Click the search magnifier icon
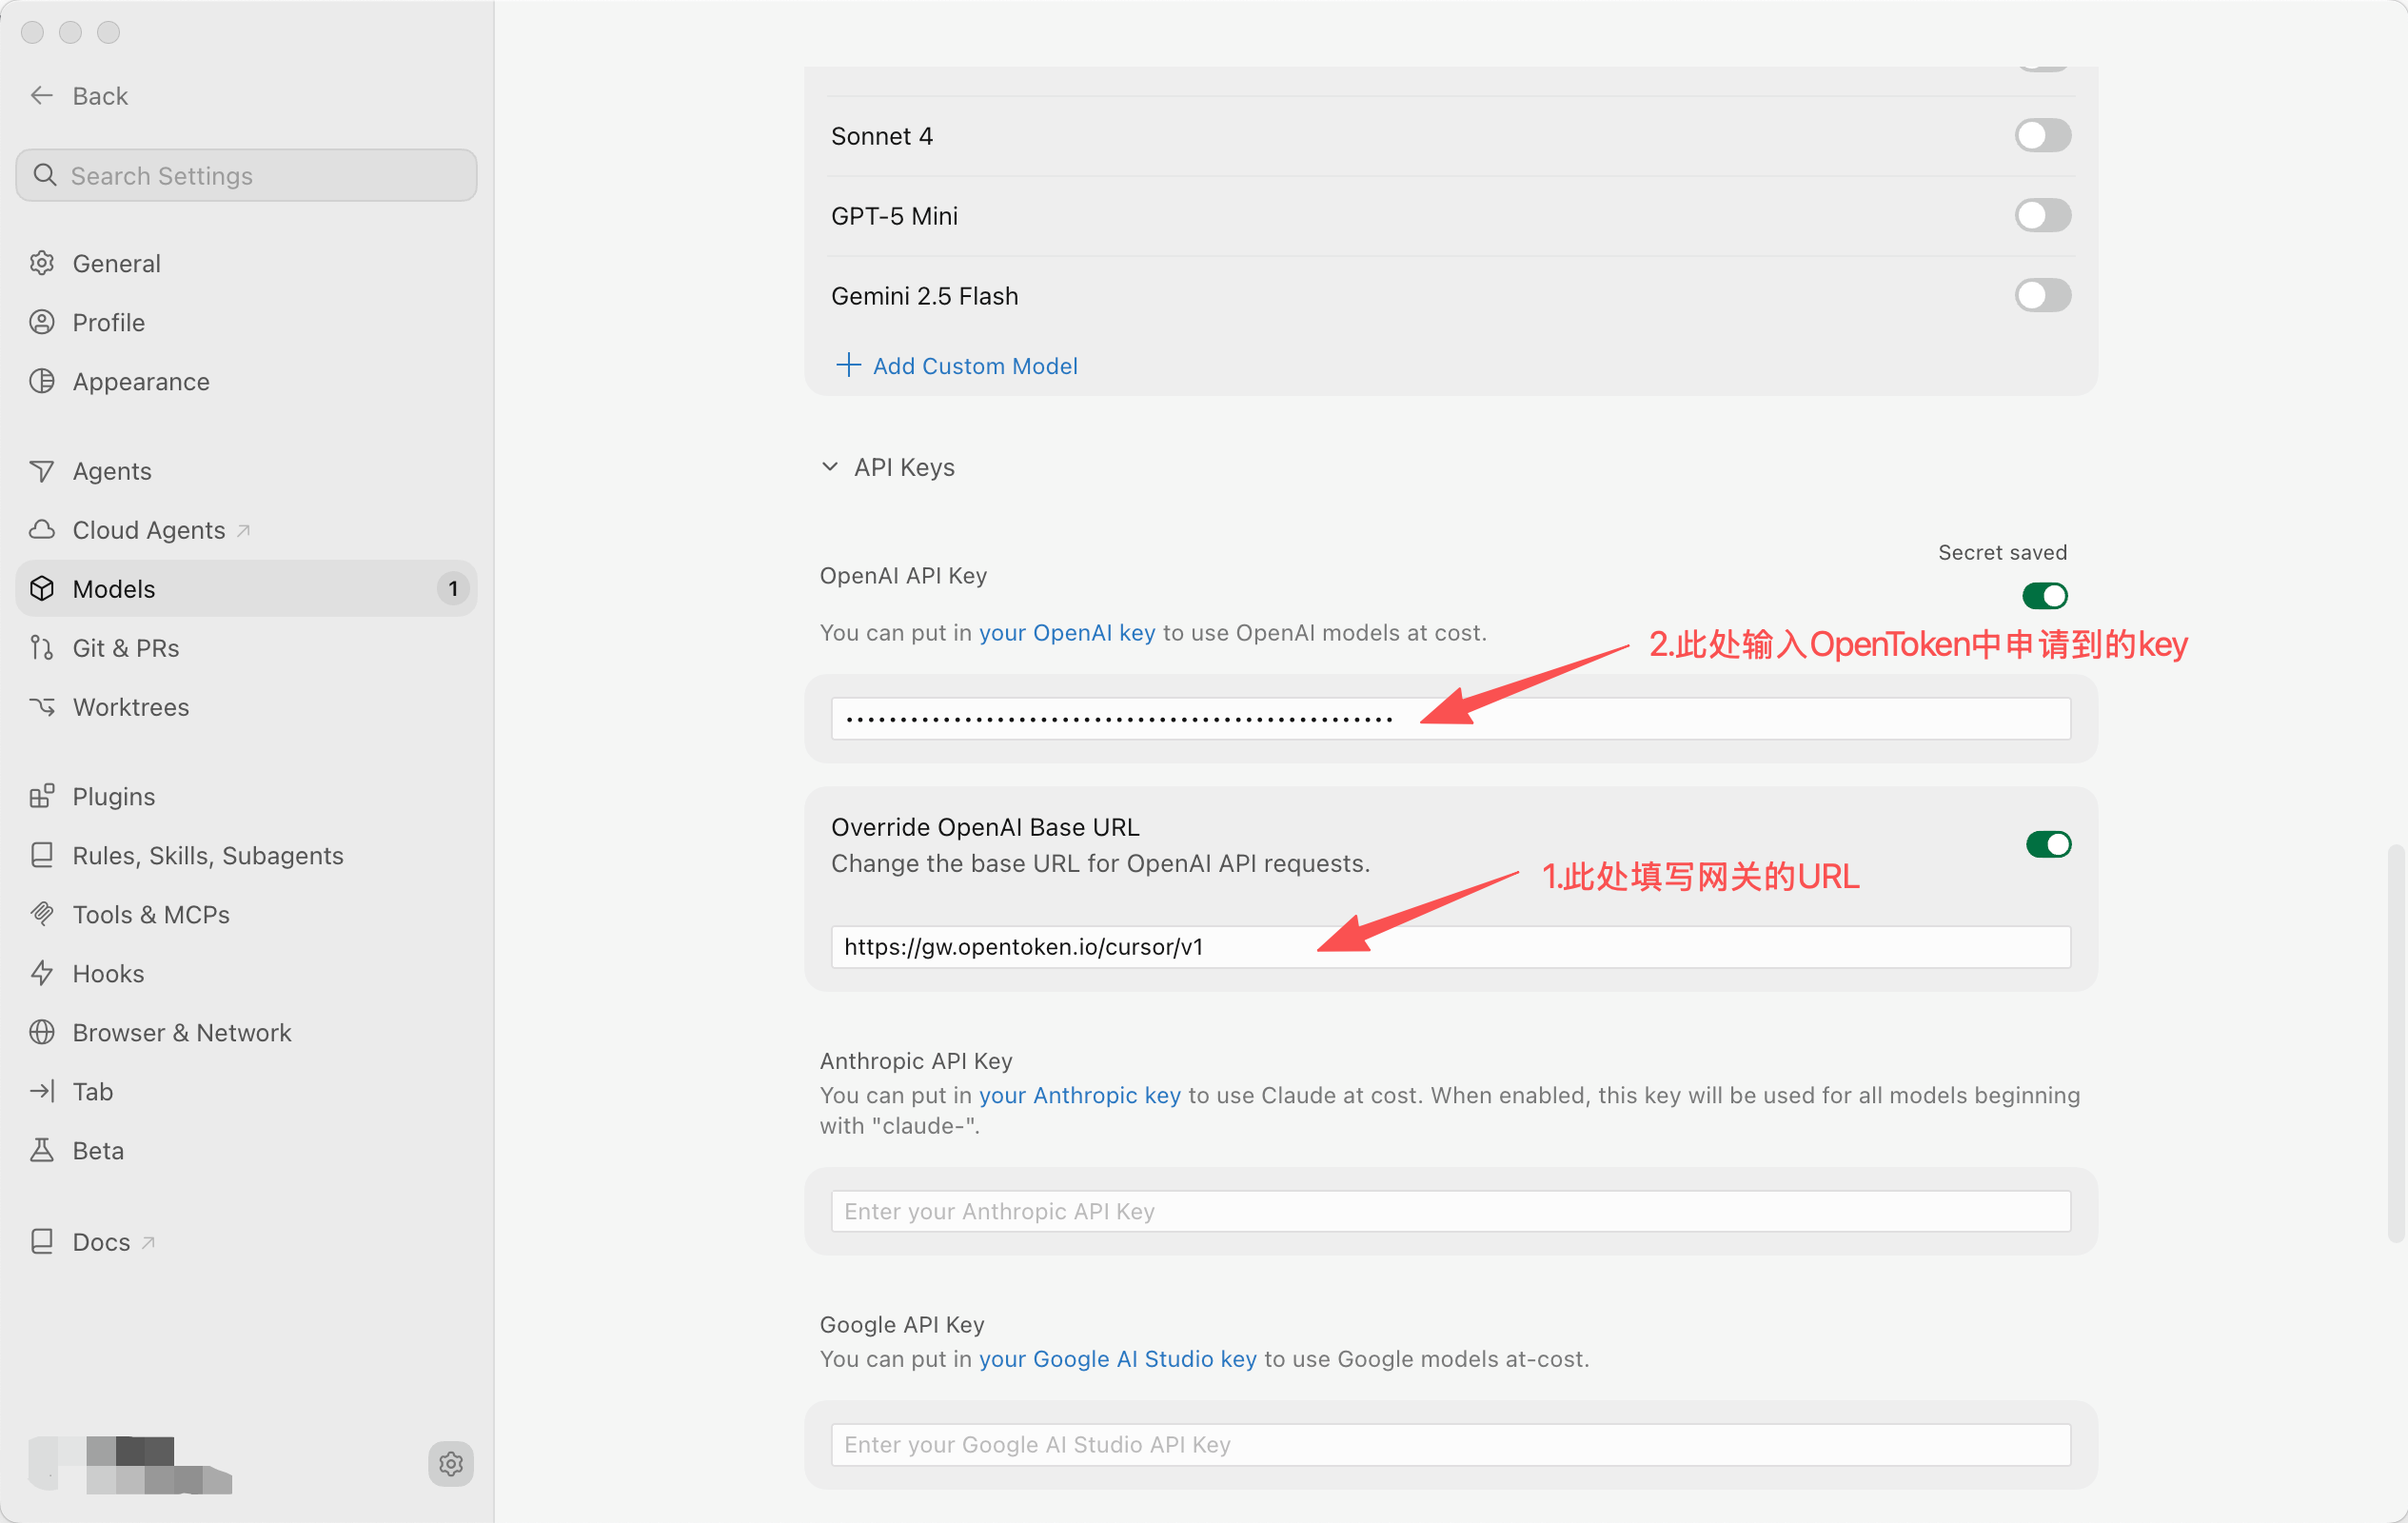 coord(45,175)
